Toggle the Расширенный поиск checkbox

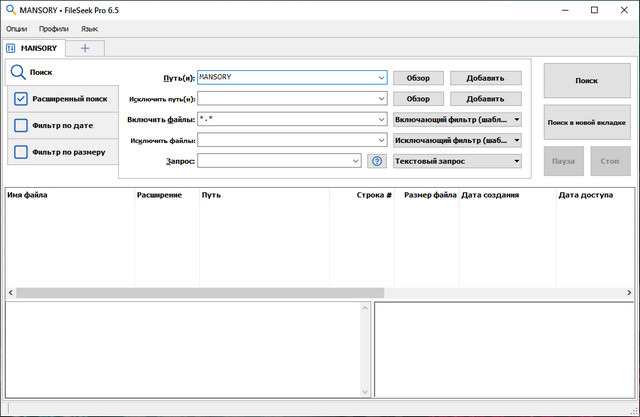tap(21, 99)
